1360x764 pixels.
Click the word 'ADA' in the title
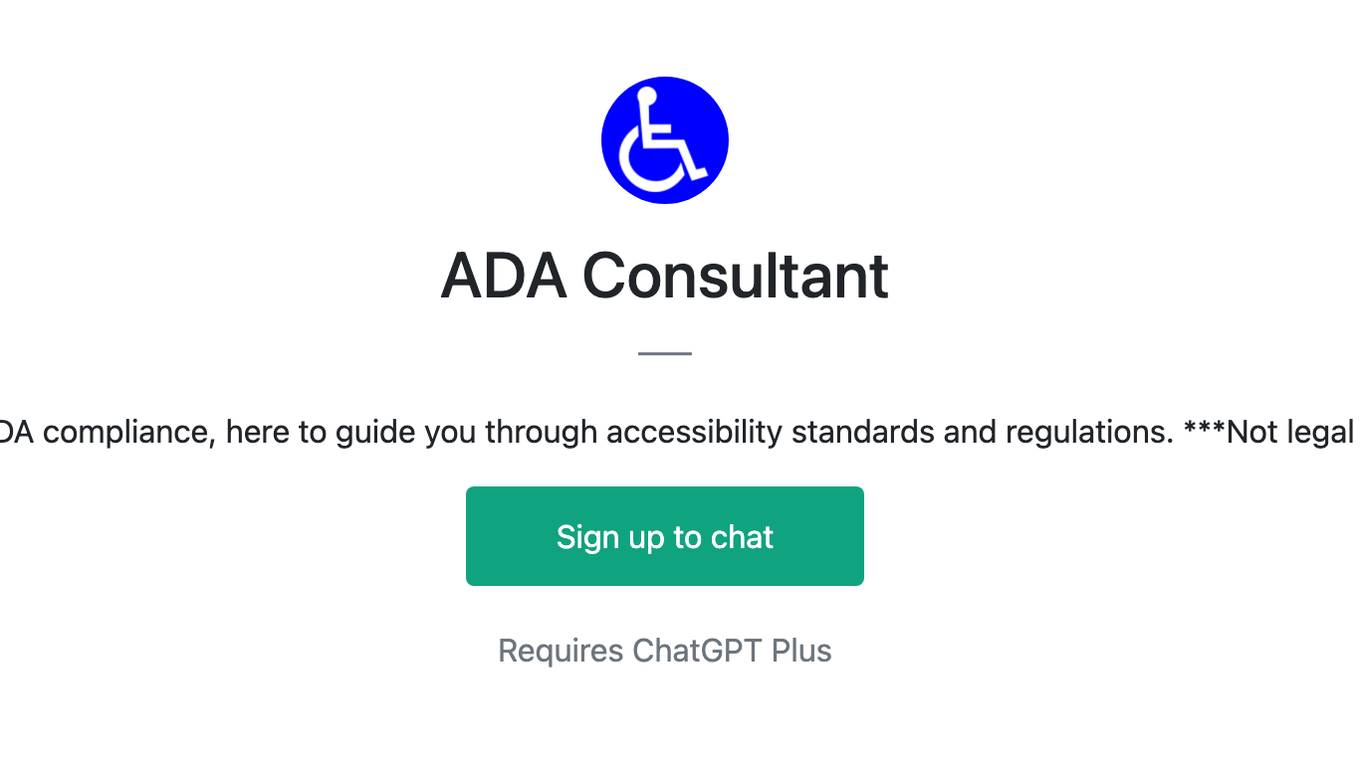coord(503,275)
